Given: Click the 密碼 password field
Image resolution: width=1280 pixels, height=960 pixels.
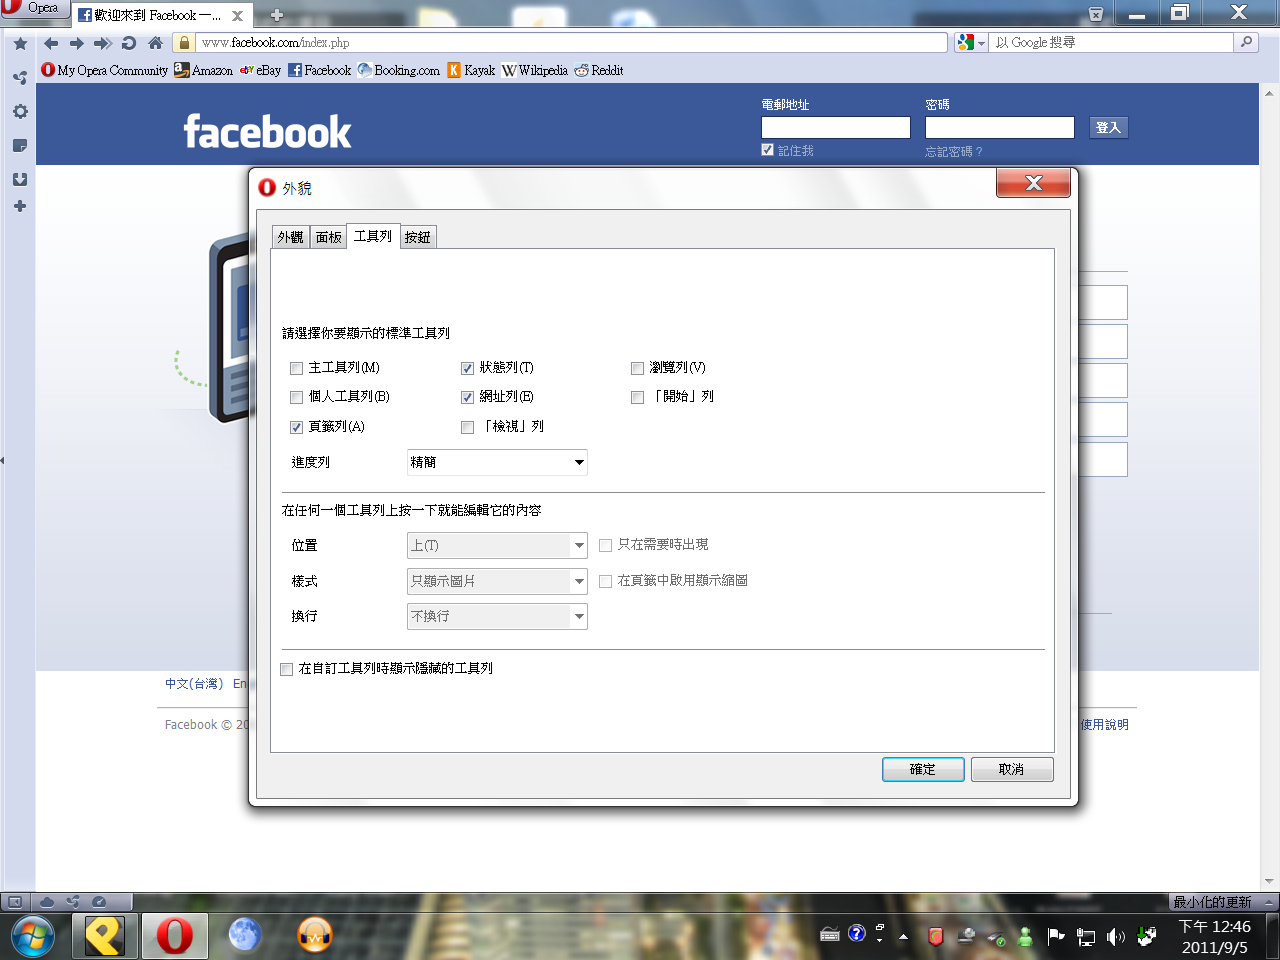Looking at the screenshot, I should click(x=1000, y=128).
